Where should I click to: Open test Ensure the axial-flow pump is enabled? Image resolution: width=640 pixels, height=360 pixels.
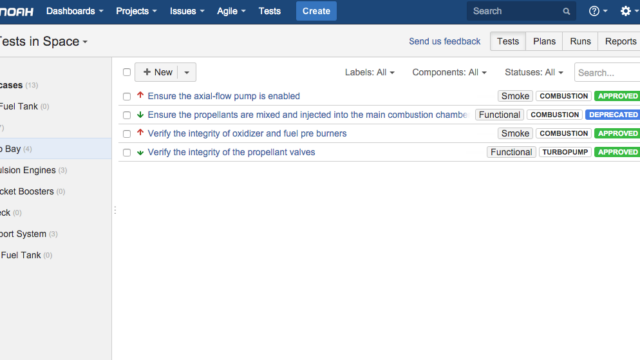click(224, 96)
